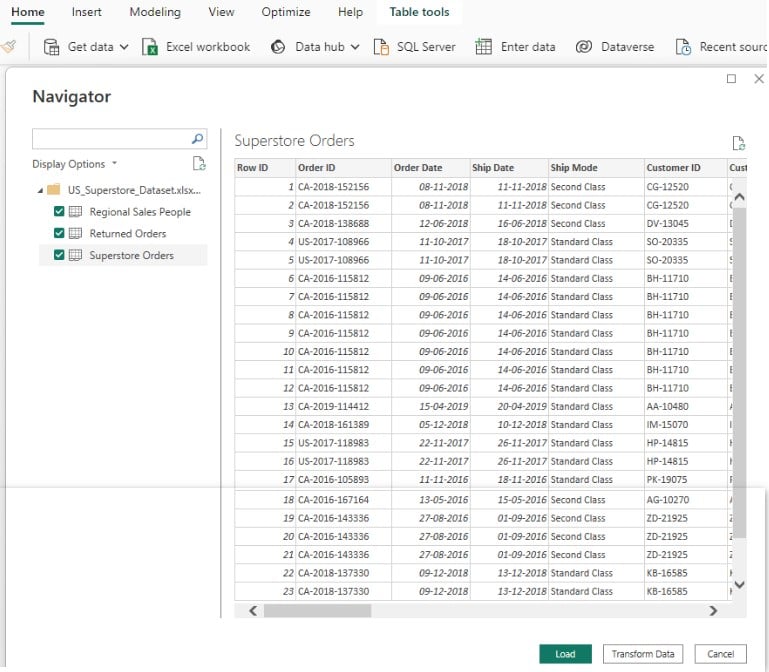This screenshot has width=769, height=672.
Task: Click the SQL Server icon
Action: click(x=381, y=47)
